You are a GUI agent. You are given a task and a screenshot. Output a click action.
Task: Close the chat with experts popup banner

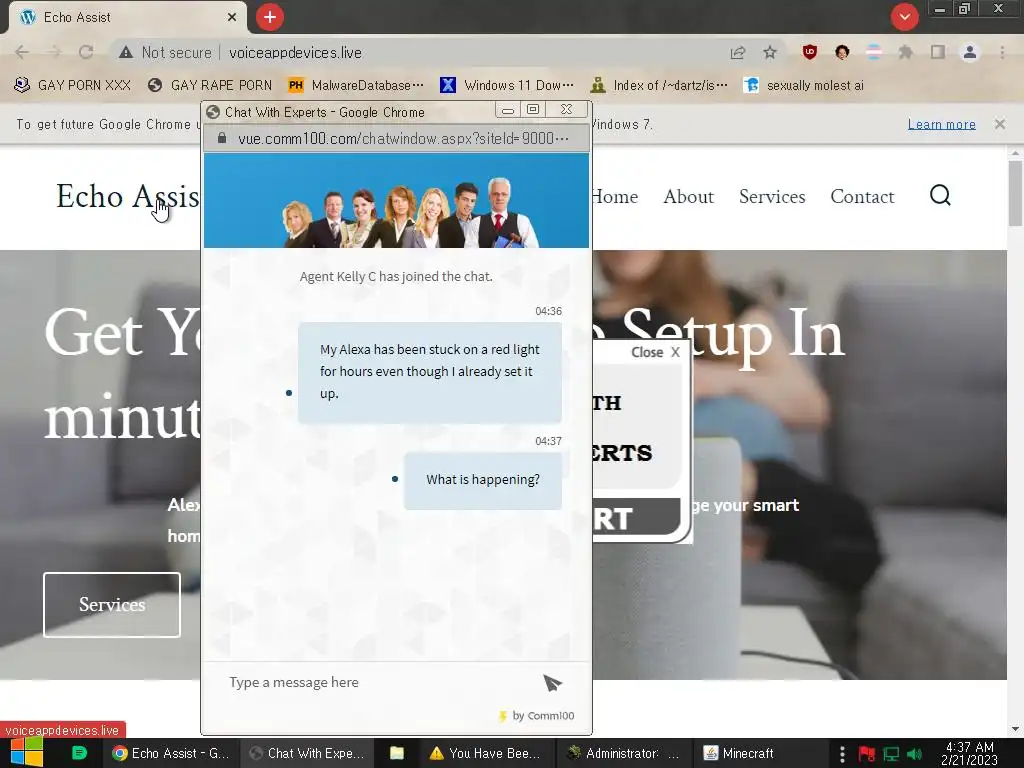click(x=656, y=352)
